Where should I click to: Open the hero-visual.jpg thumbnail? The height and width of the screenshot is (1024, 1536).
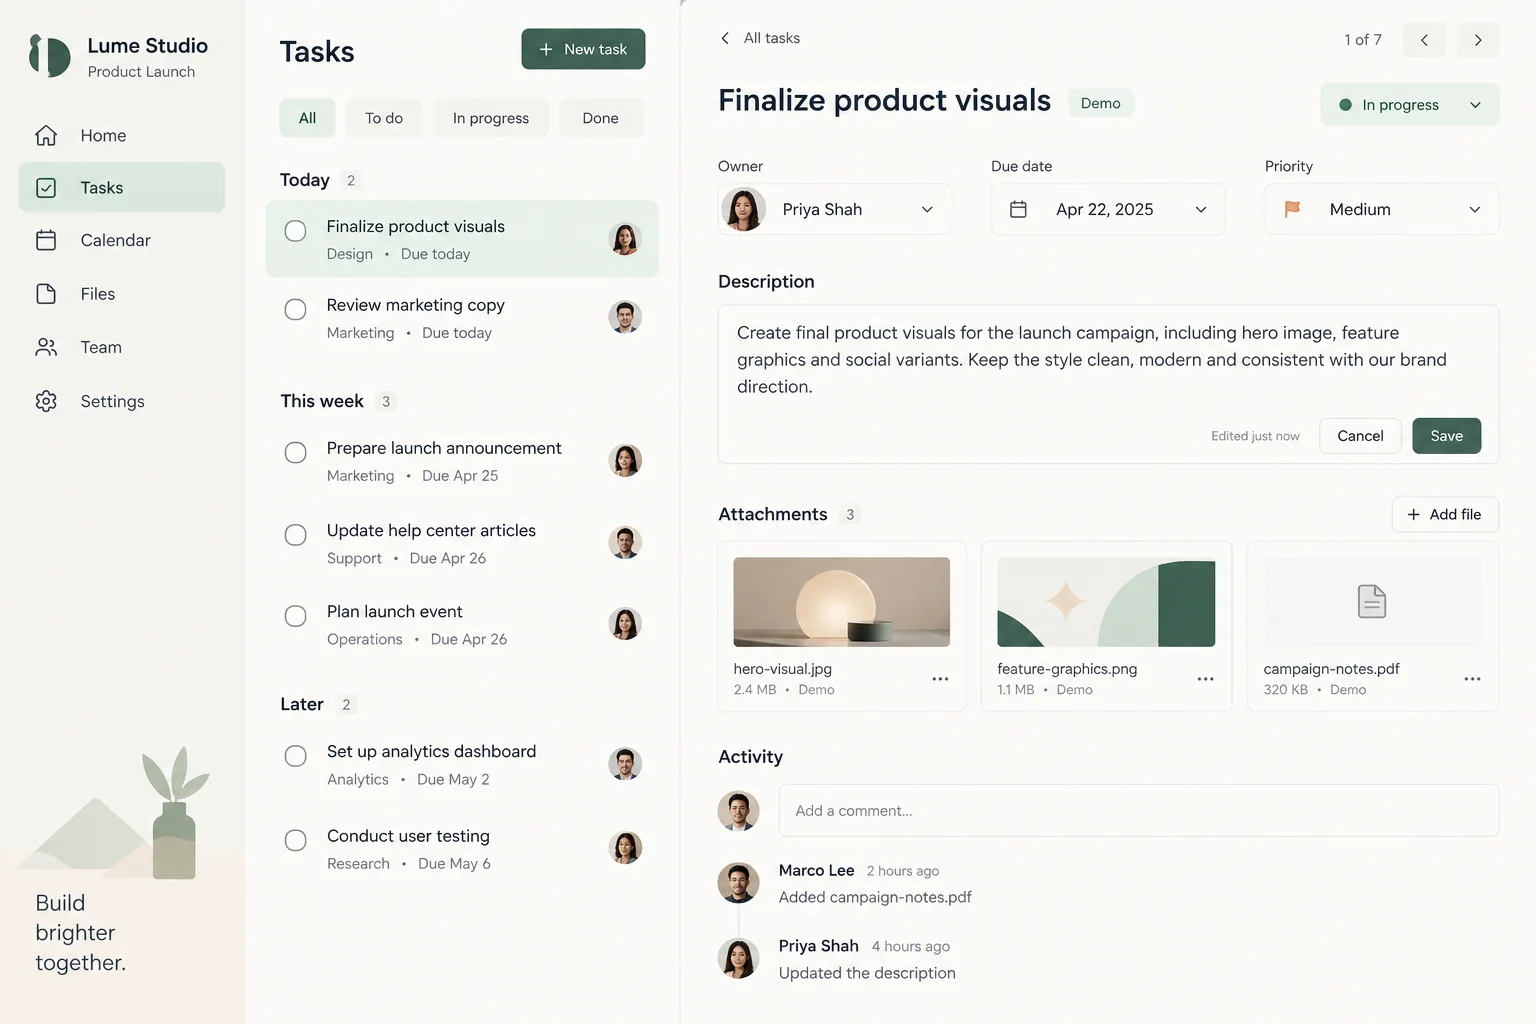[x=842, y=602]
